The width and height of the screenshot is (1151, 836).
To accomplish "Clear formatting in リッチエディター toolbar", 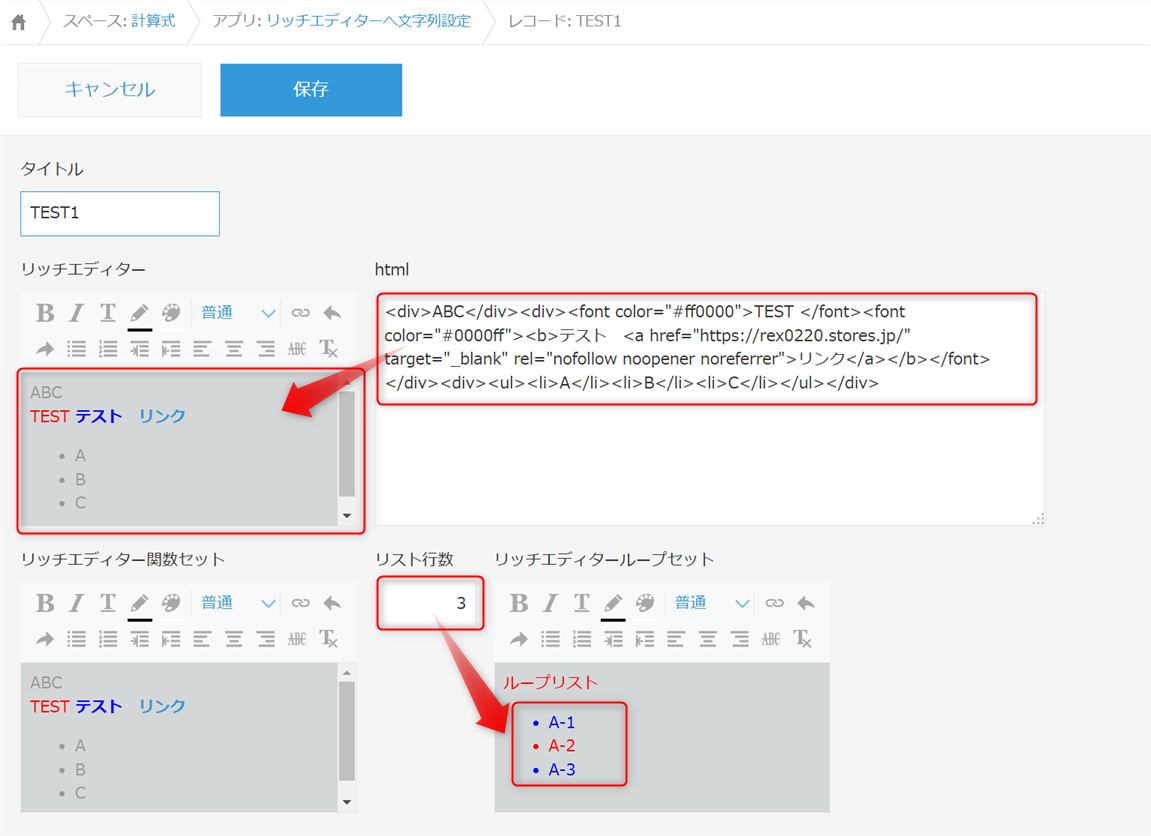I will click(329, 349).
